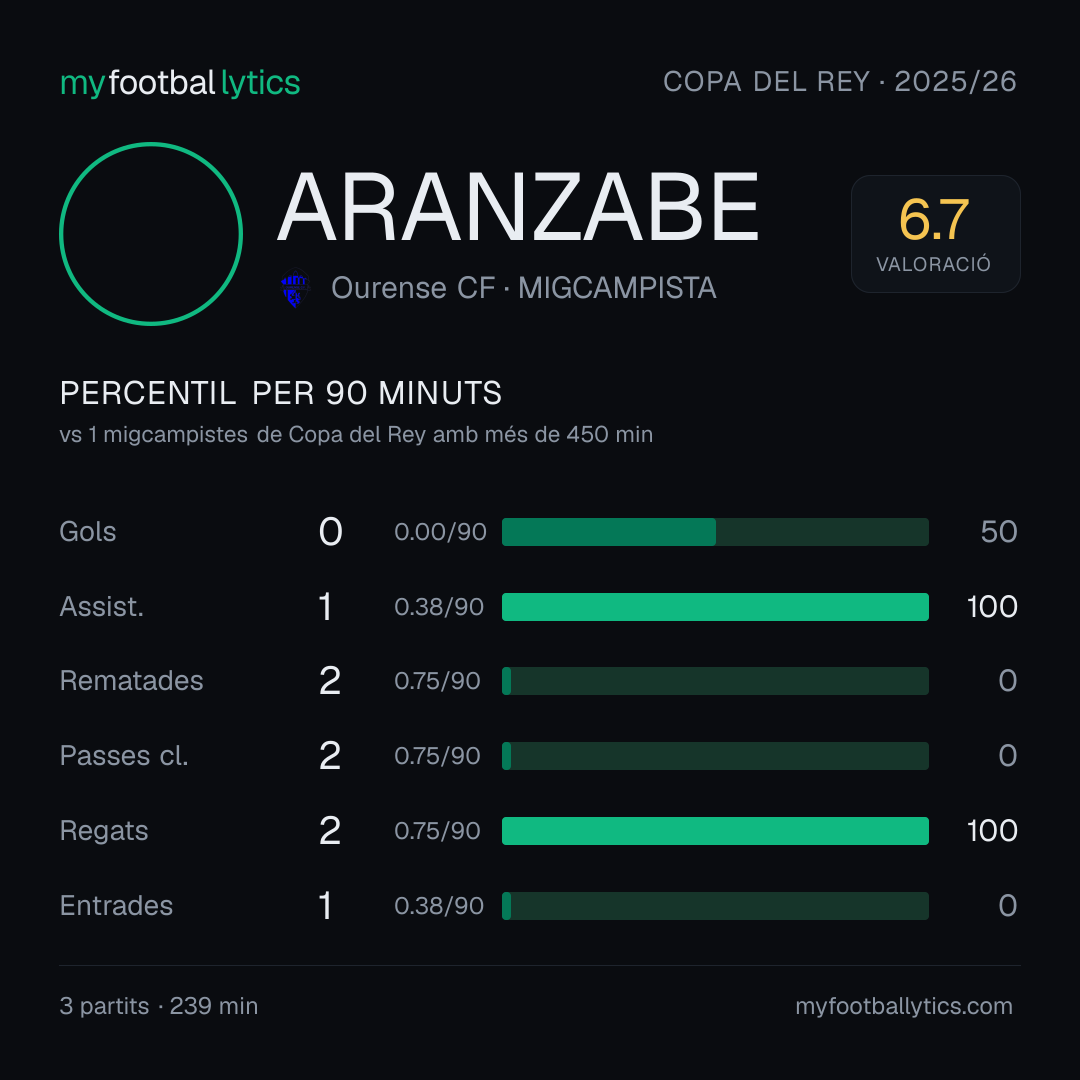Viewport: 1080px width, 1080px height.
Task: Open the myfootballytics.com footer link
Action: (x=904, y=1006)
